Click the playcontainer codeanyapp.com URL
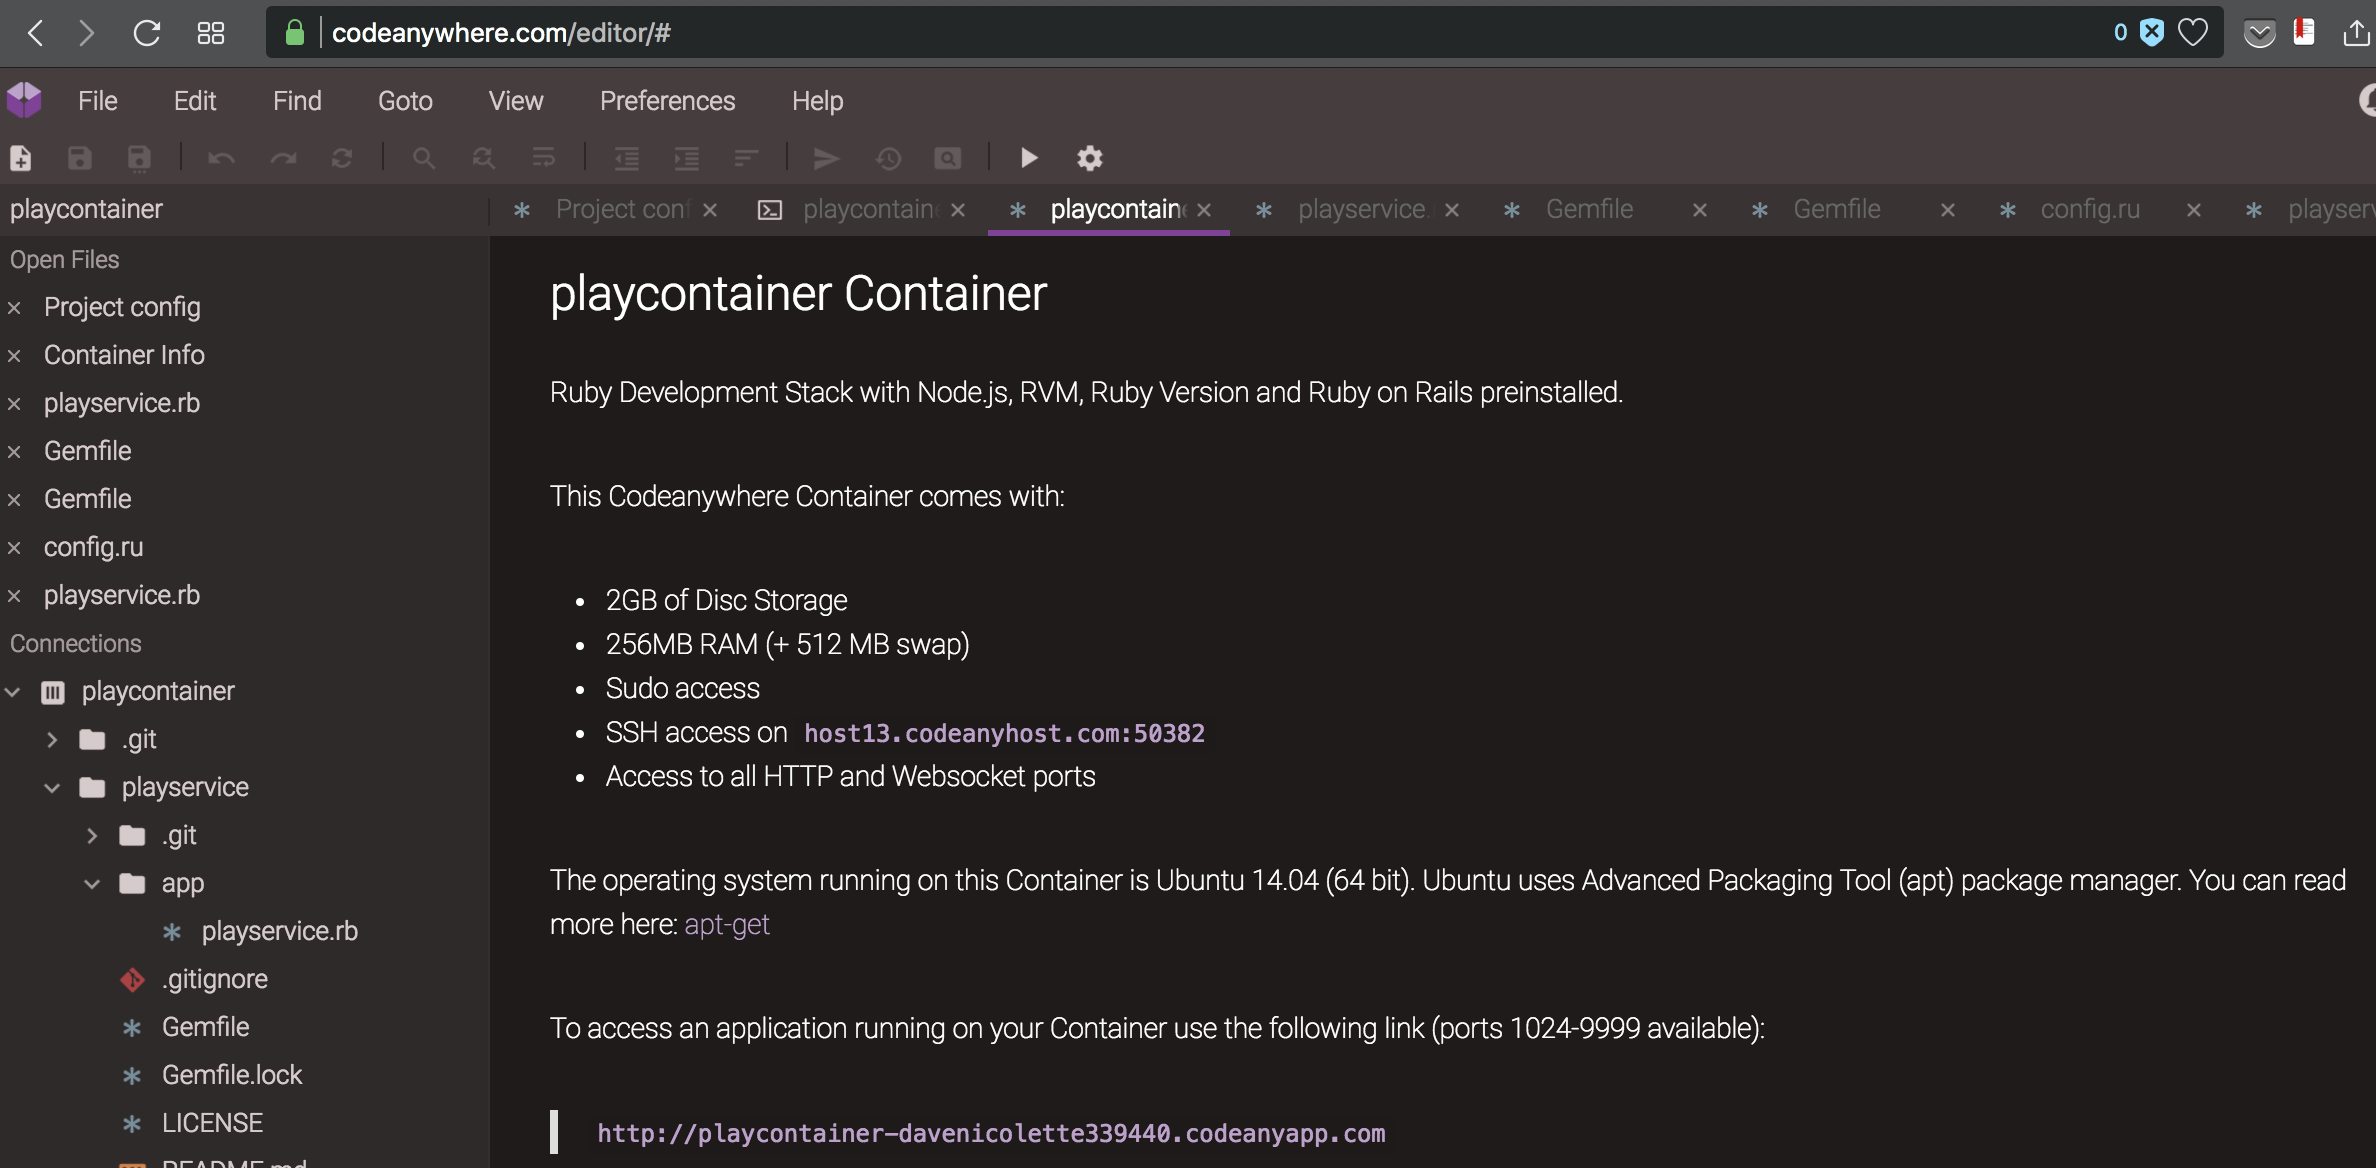The image size is (2376, 1168). pos(991,1133)
